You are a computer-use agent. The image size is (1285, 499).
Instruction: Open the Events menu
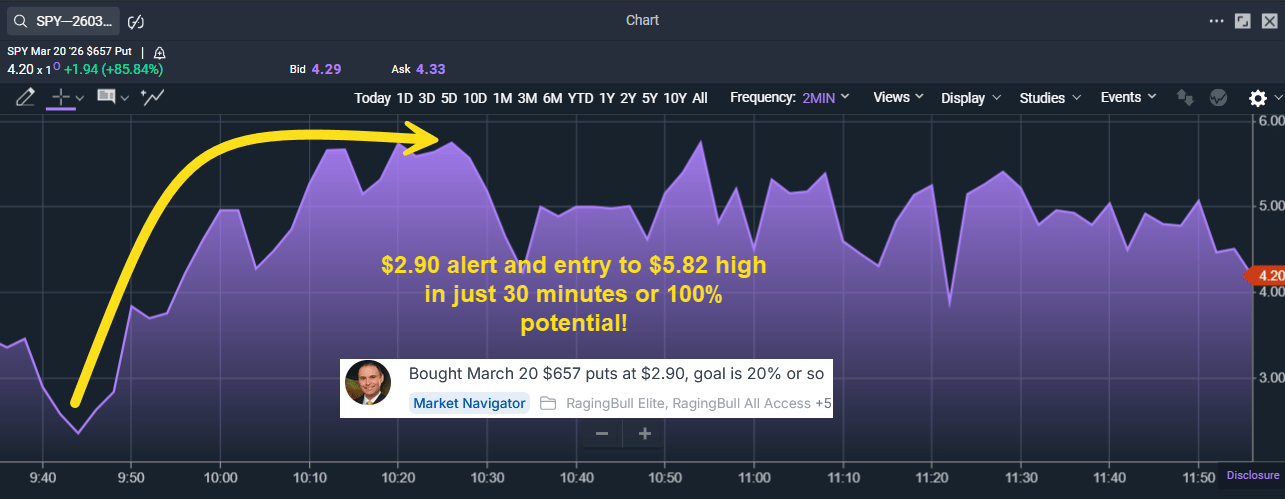click(x=1128, y=97)
